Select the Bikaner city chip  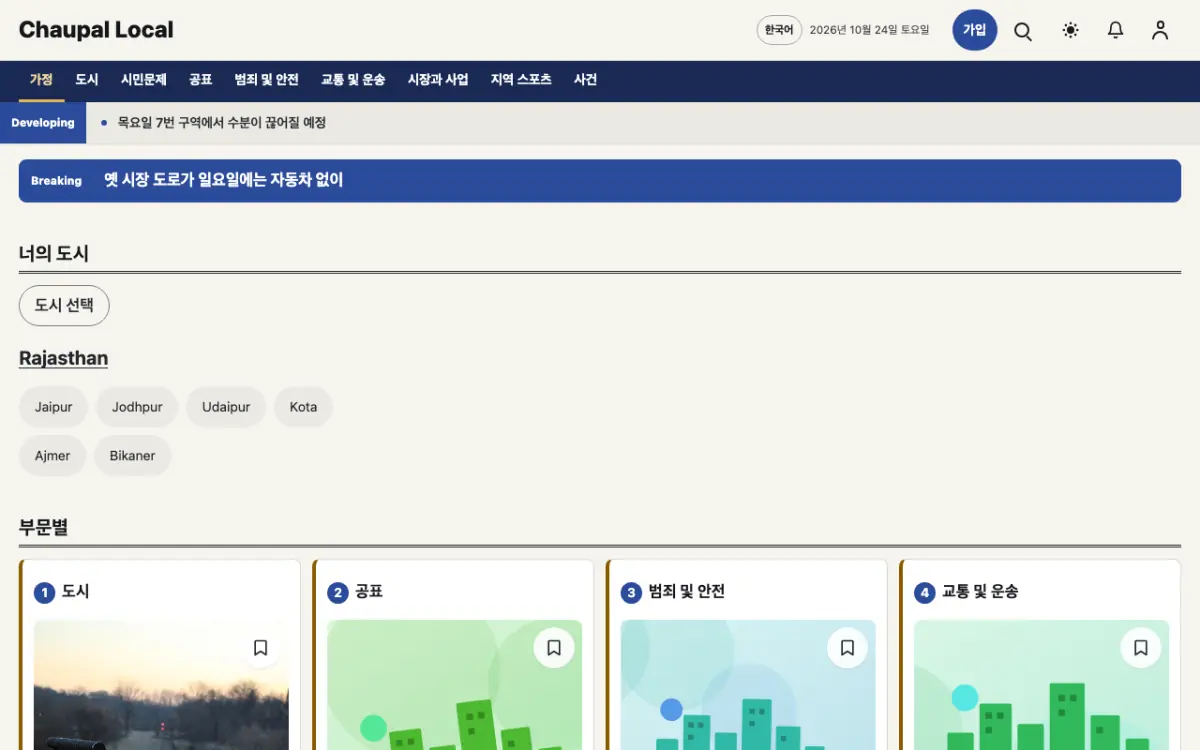[133, 455]
